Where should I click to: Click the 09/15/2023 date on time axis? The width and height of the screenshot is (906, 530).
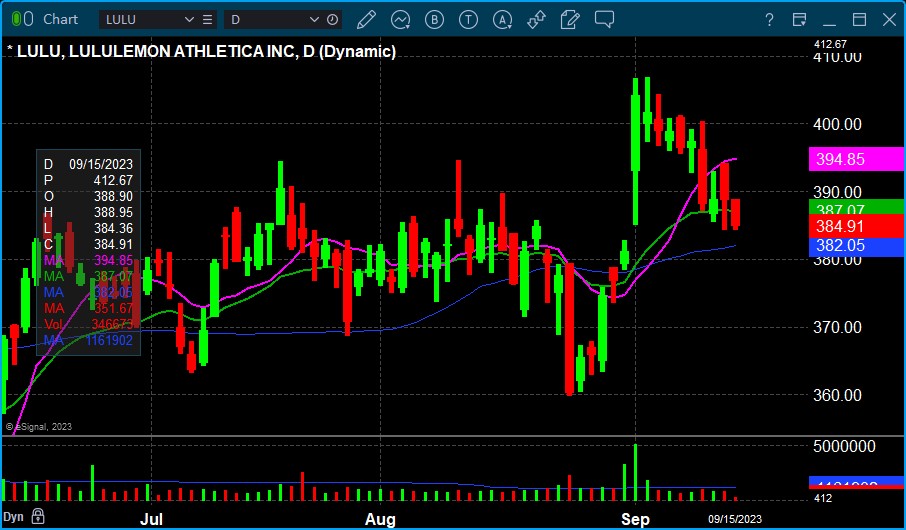736,518
